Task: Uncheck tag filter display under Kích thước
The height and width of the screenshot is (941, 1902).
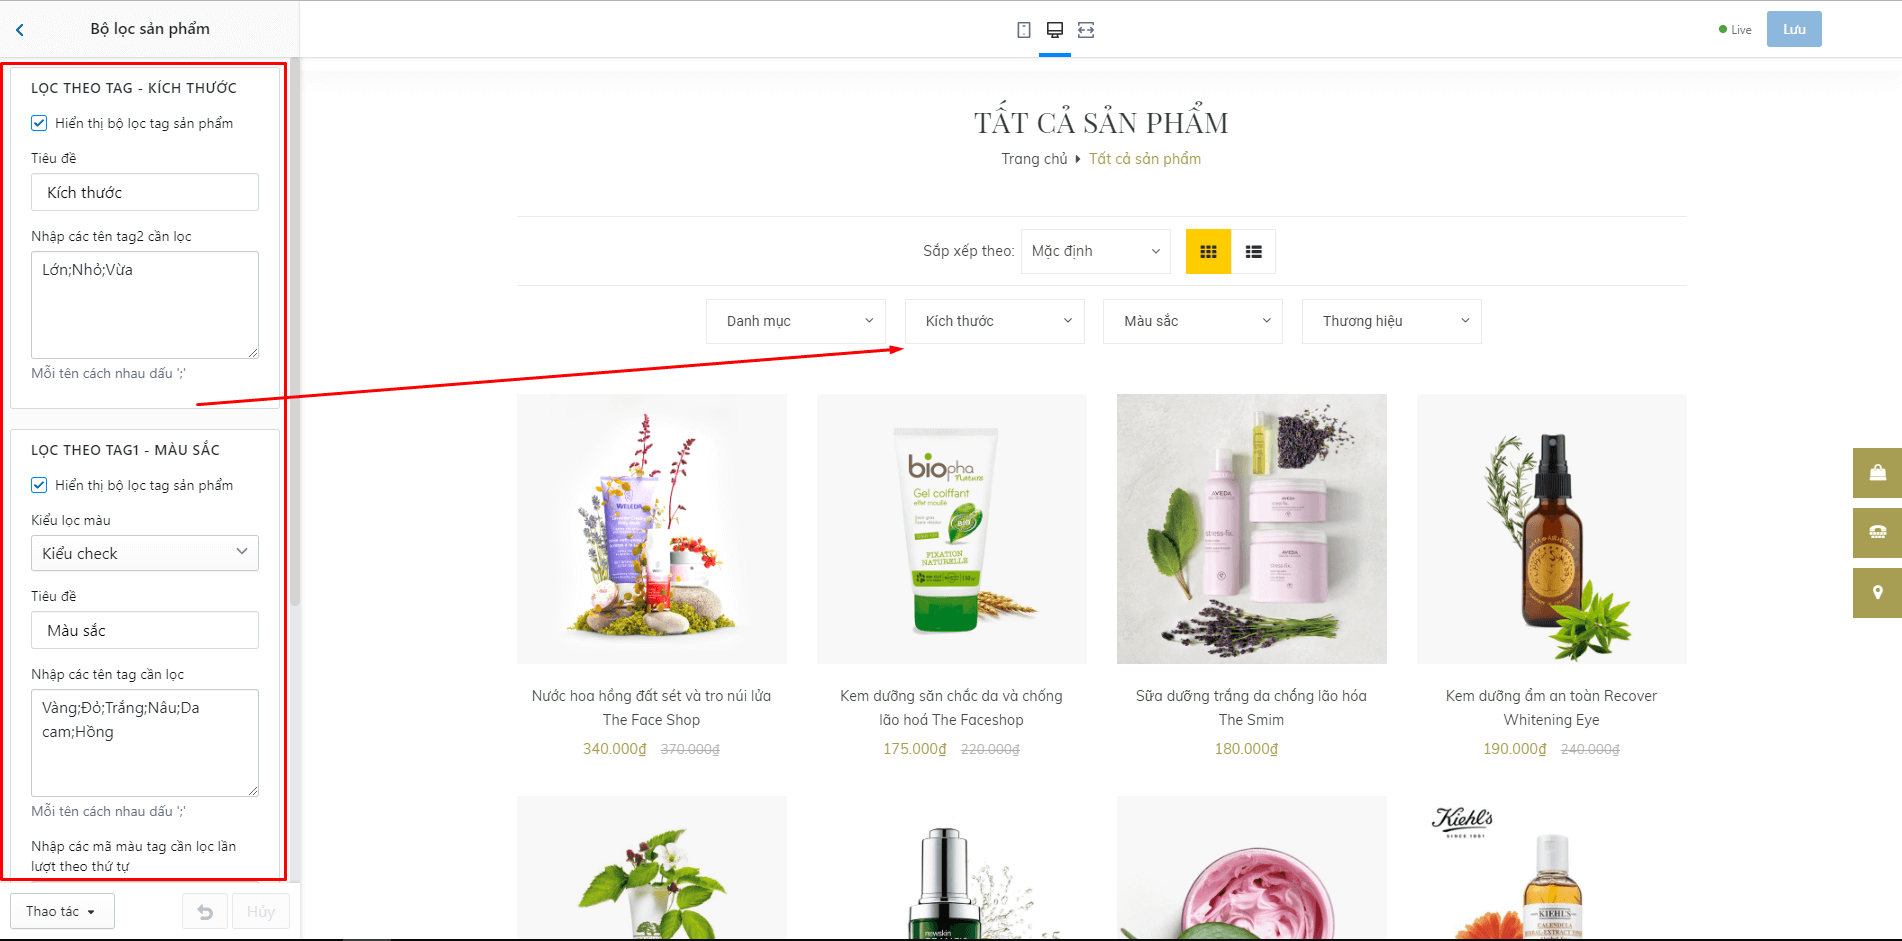Action: tap(39, 123)
